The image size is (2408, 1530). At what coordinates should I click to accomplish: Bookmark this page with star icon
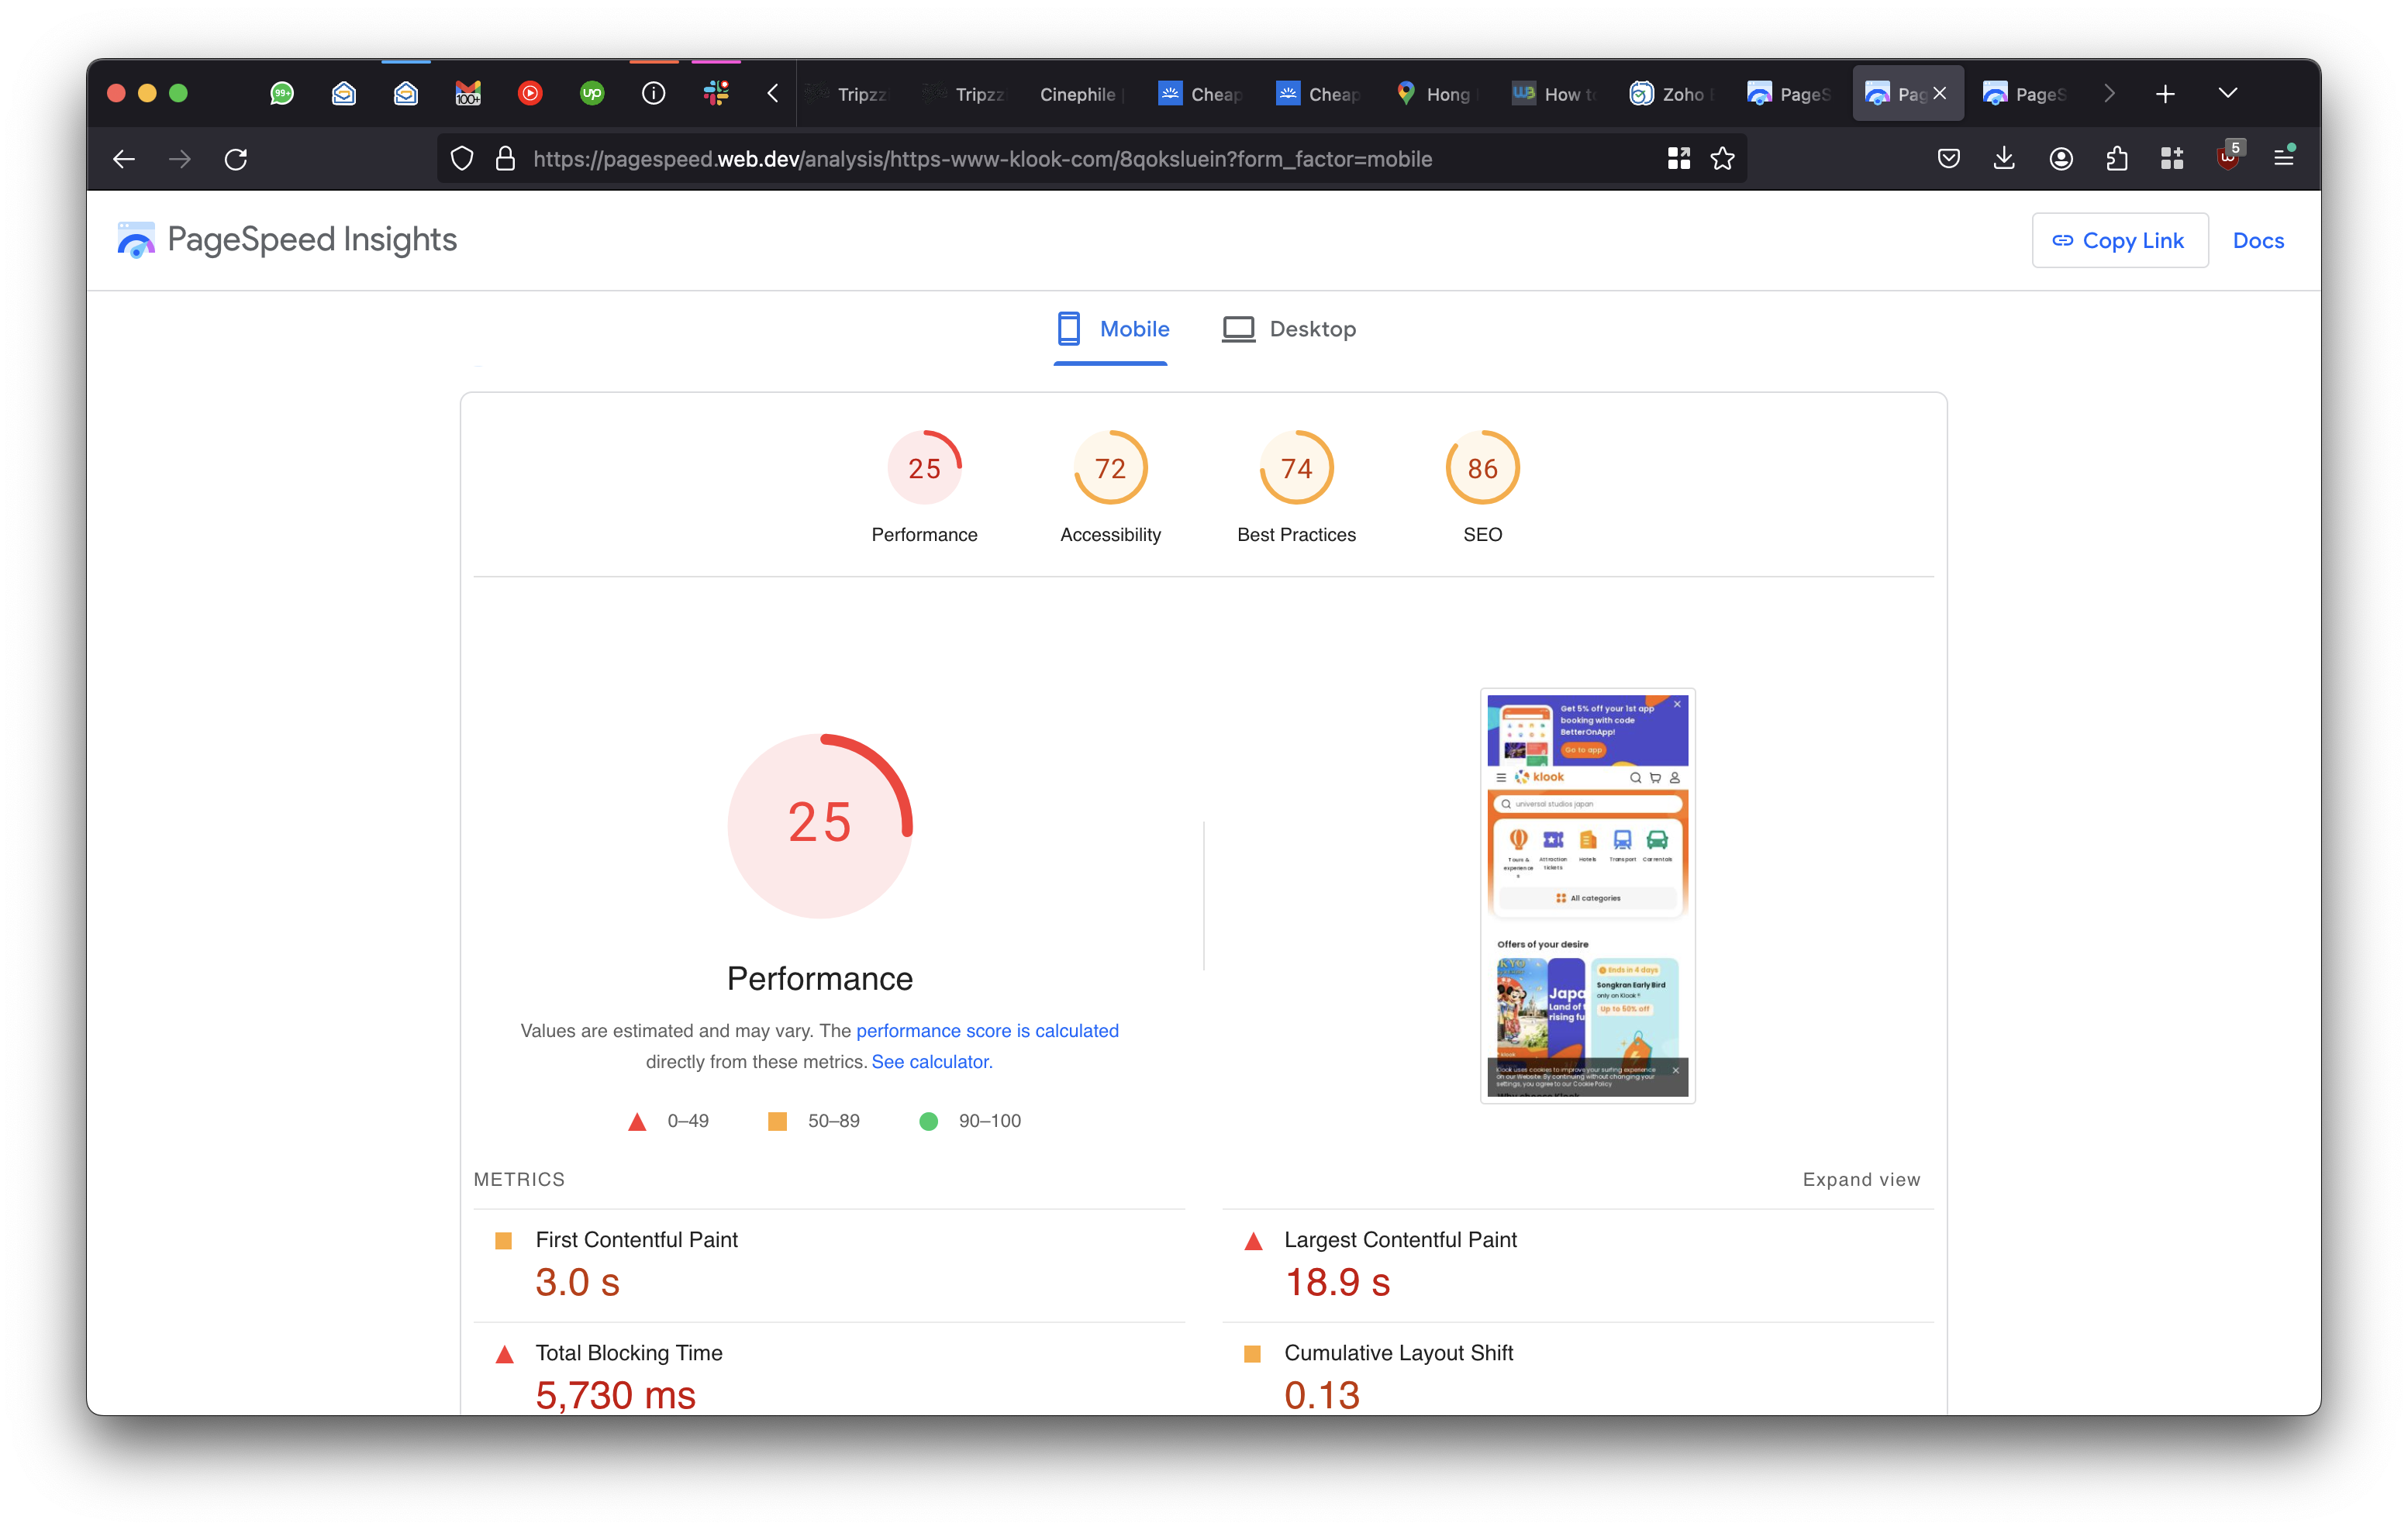click(x=1722, y=158)
